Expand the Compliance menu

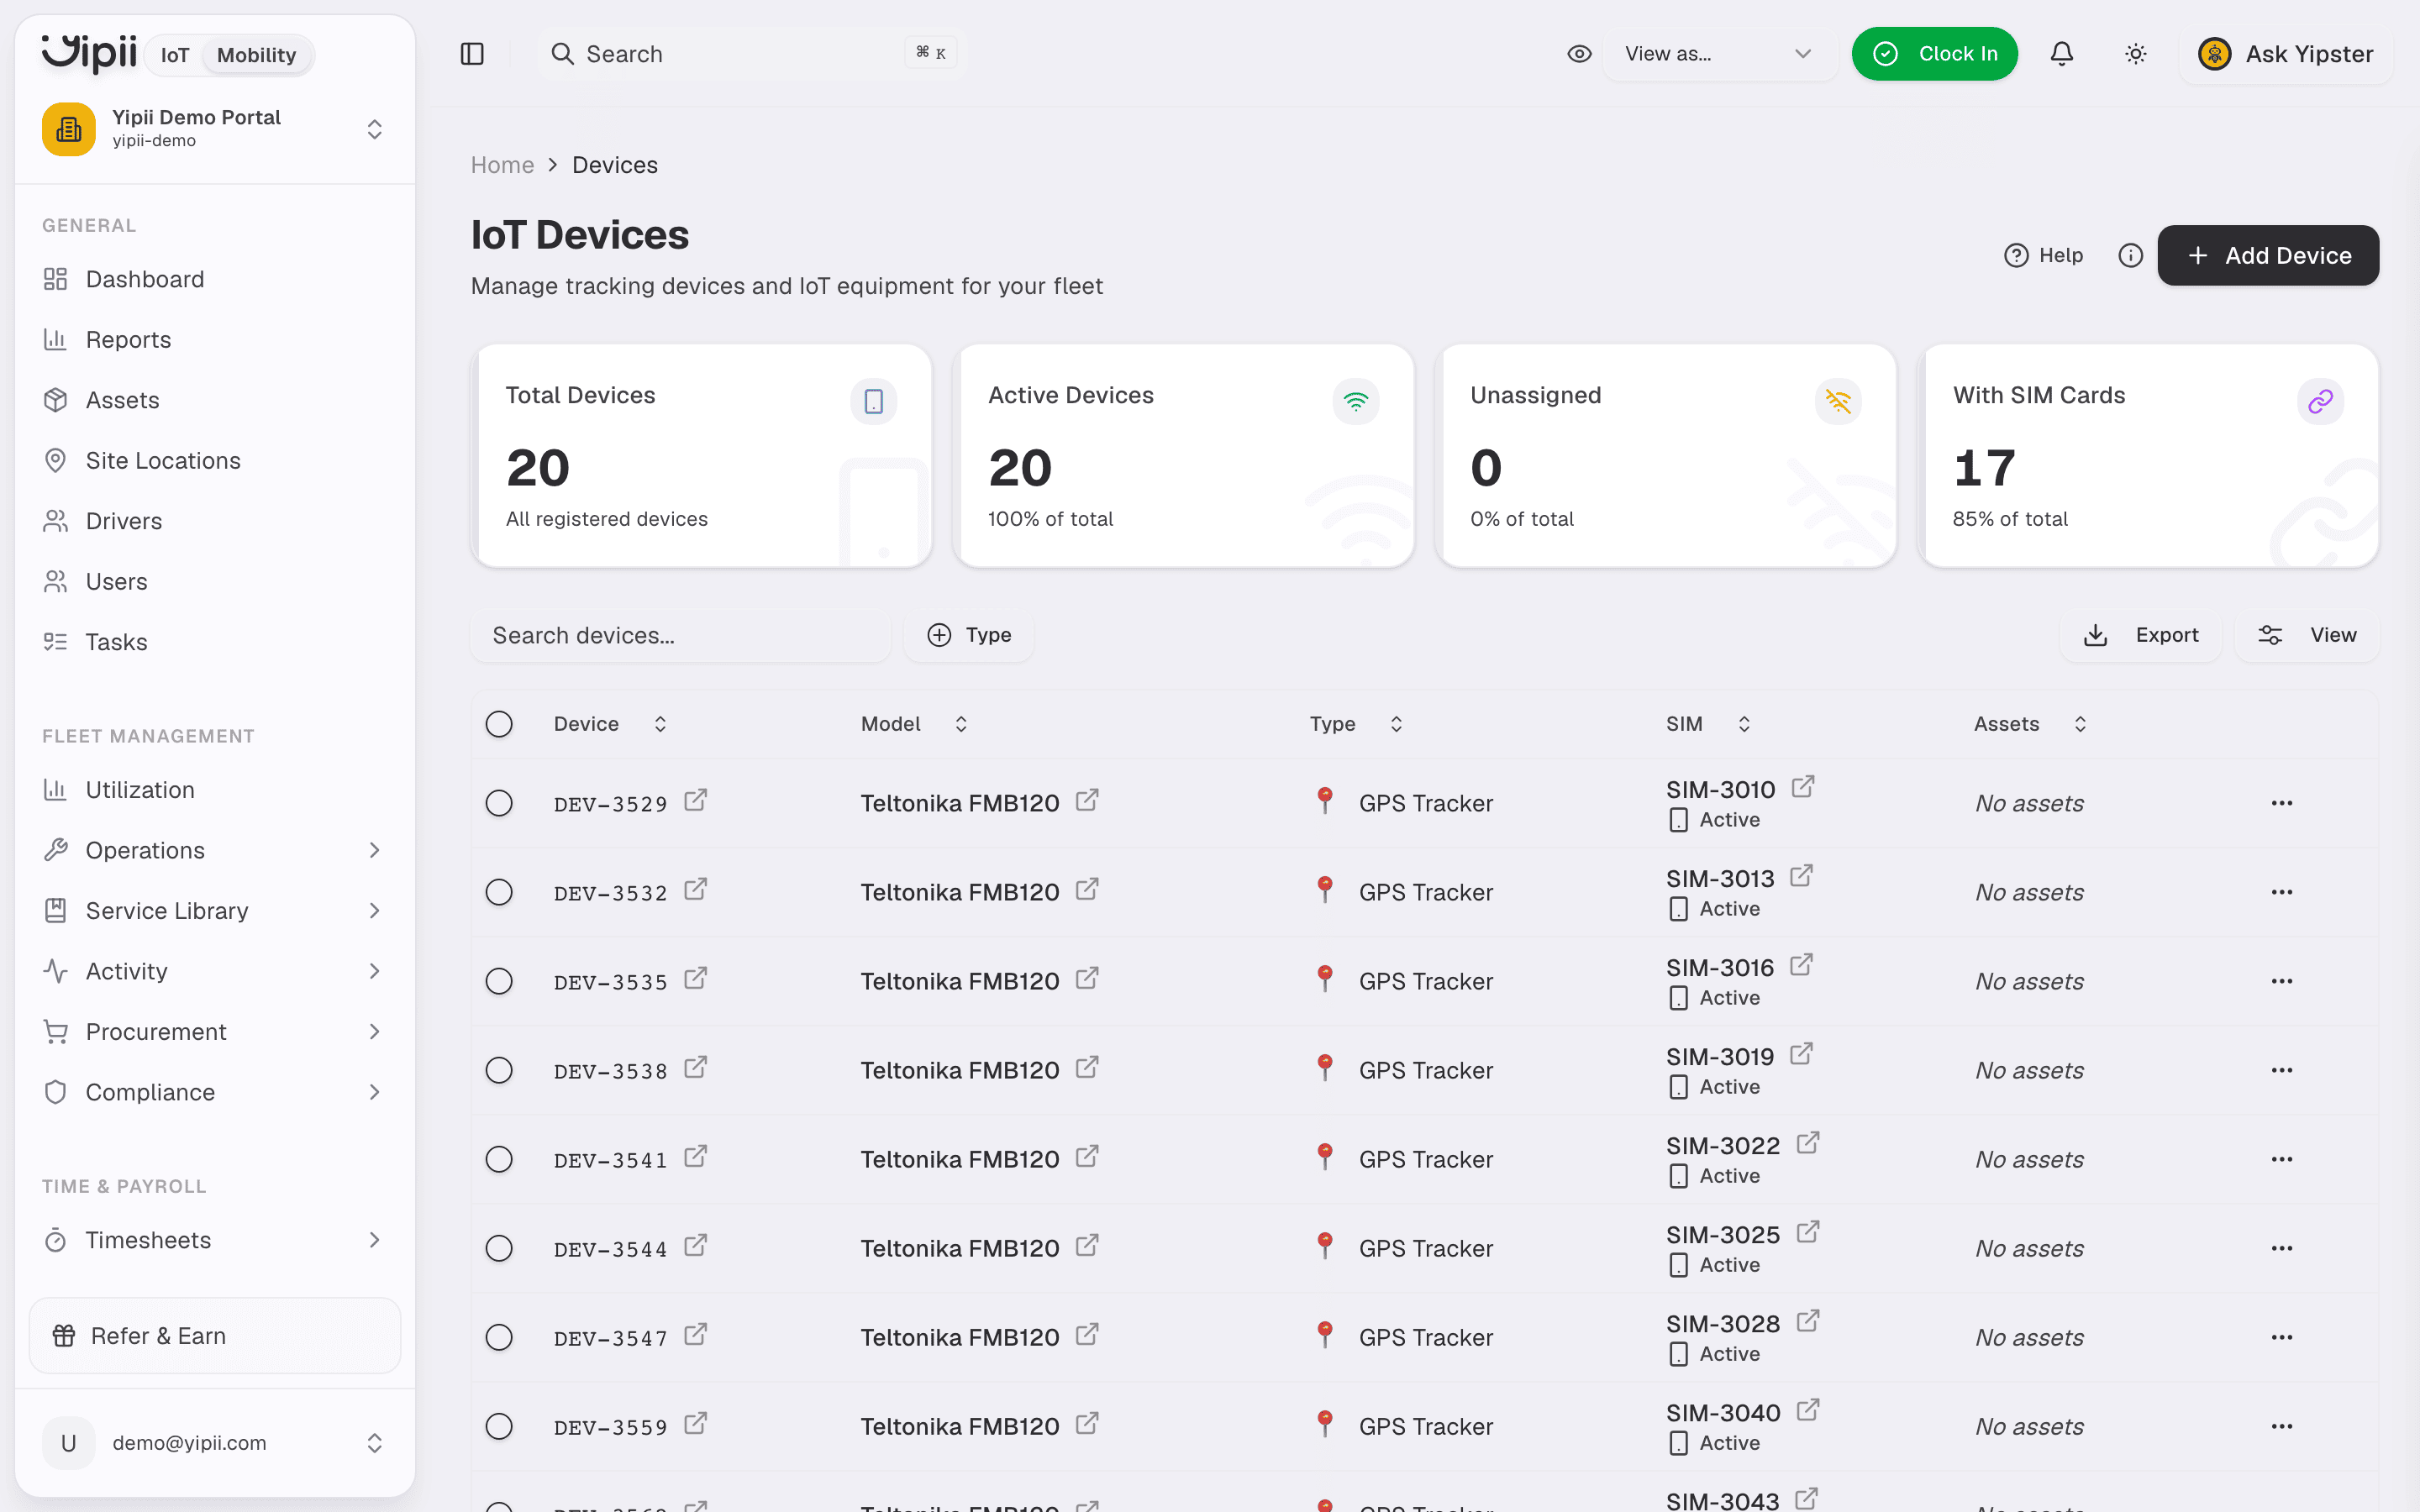(215, 1092)
